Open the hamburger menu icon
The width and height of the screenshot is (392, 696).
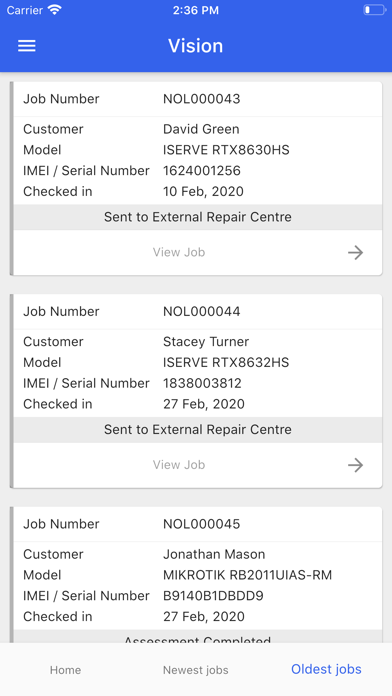click(27, 46)
